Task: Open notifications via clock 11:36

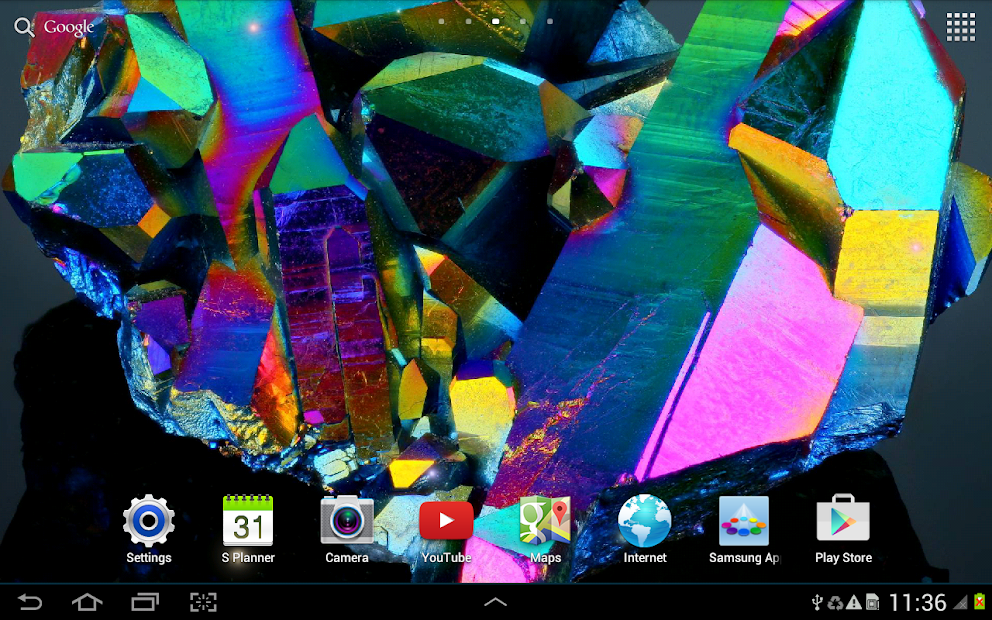Action: click(917, 602)
